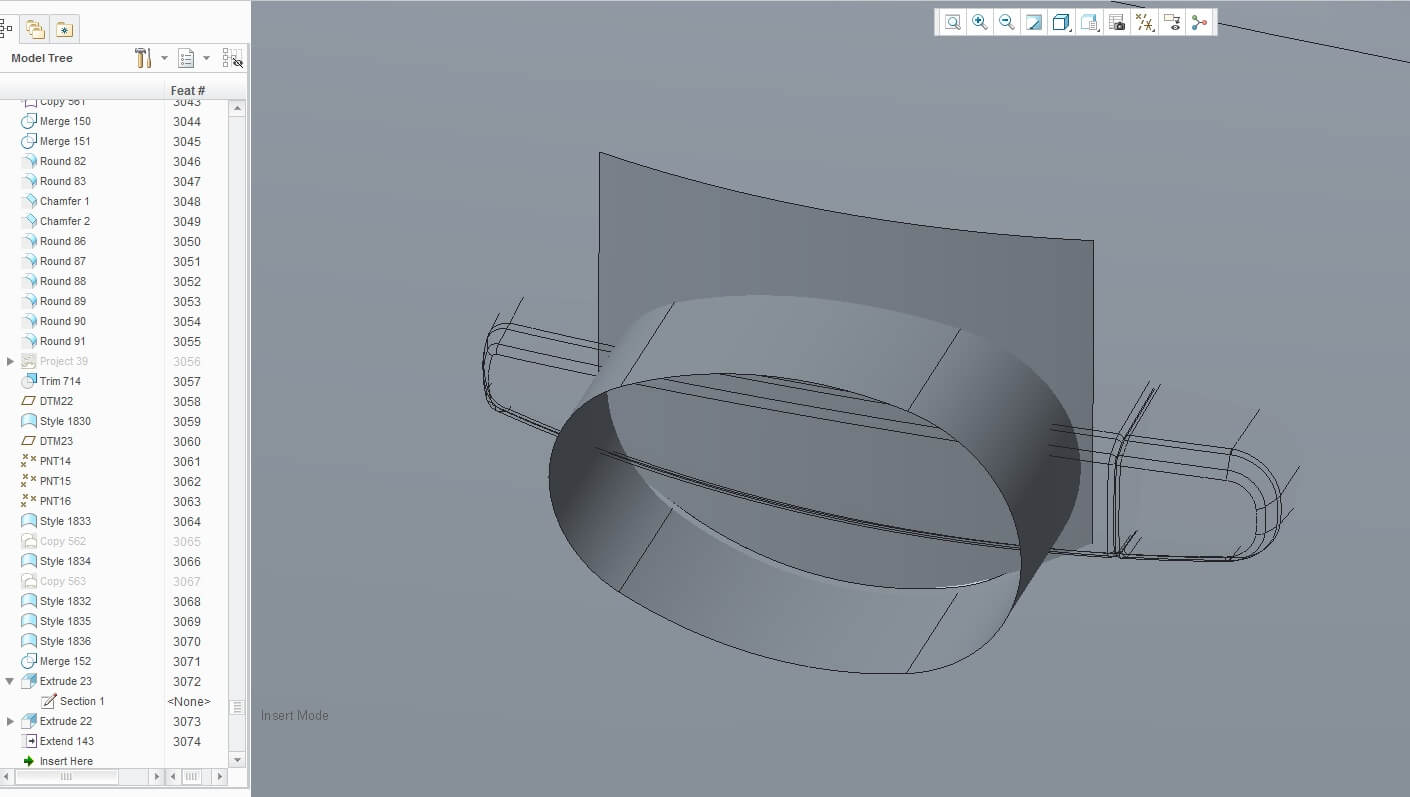This screenshot has width=1410, height=797.
Task: Select Round 88 in the tree
Action: (62, 281)
